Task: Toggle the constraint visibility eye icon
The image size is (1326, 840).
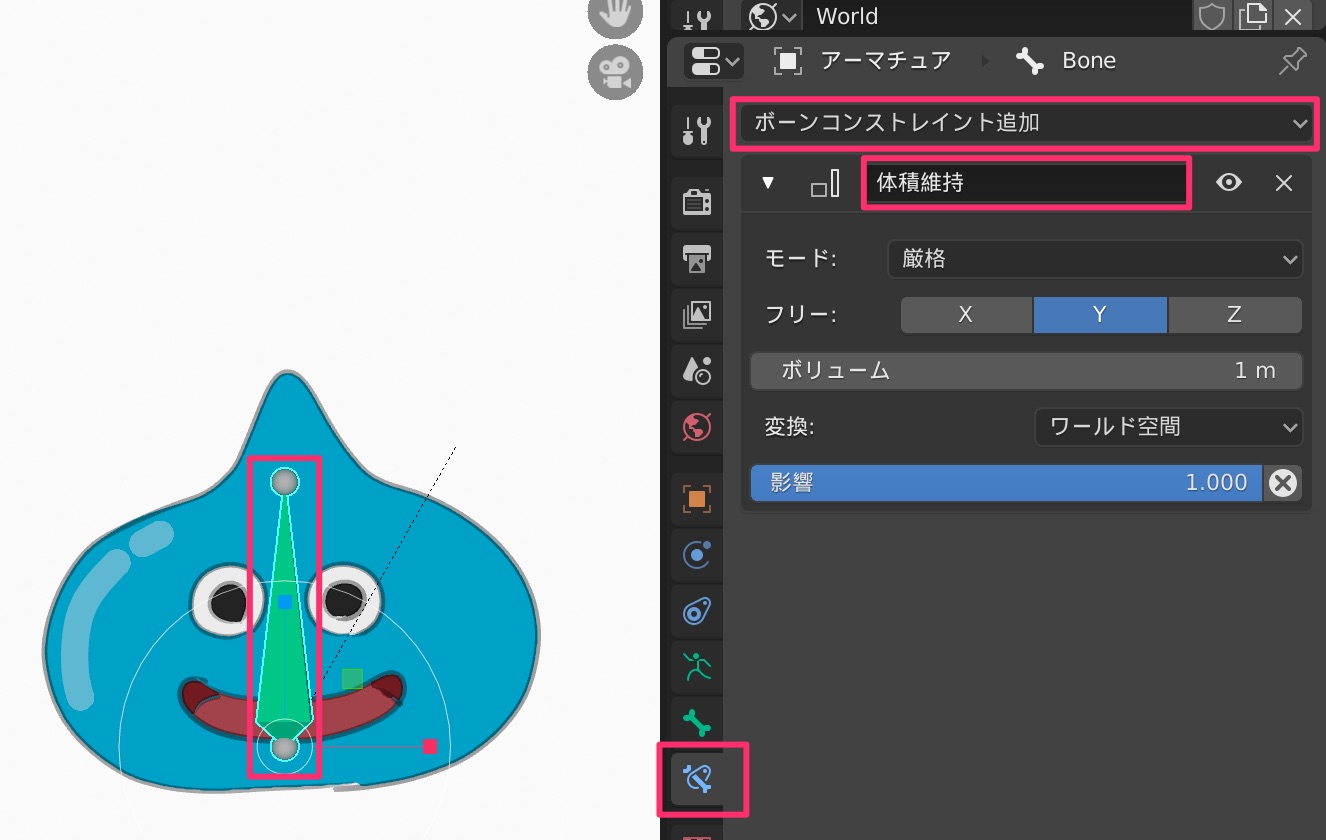Action: coord(1229,183)
